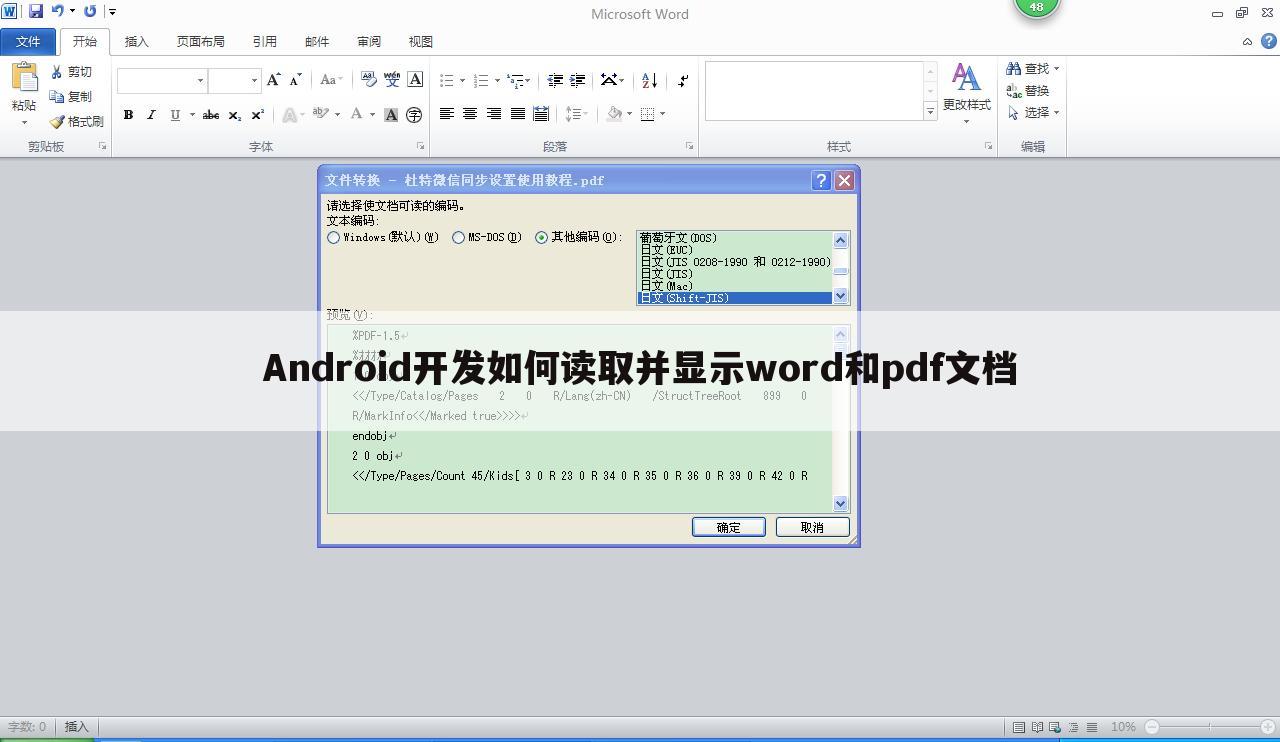The height and width of the screenshot is (742, 1280).
Task: Switch to the 邮件 (Mailings) tab
Action: pos(317,41)
